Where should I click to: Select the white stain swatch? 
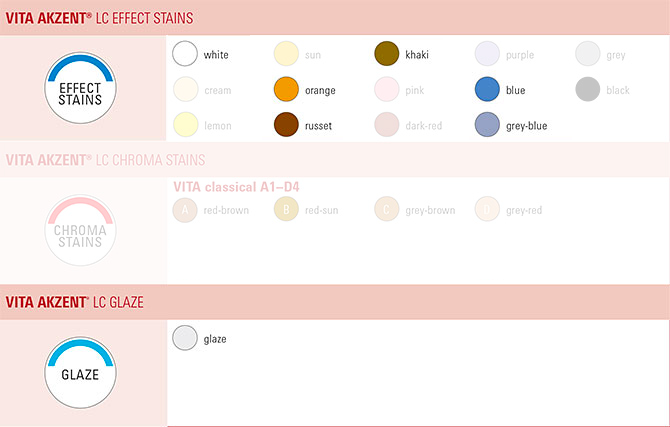[x=185, y=54]
